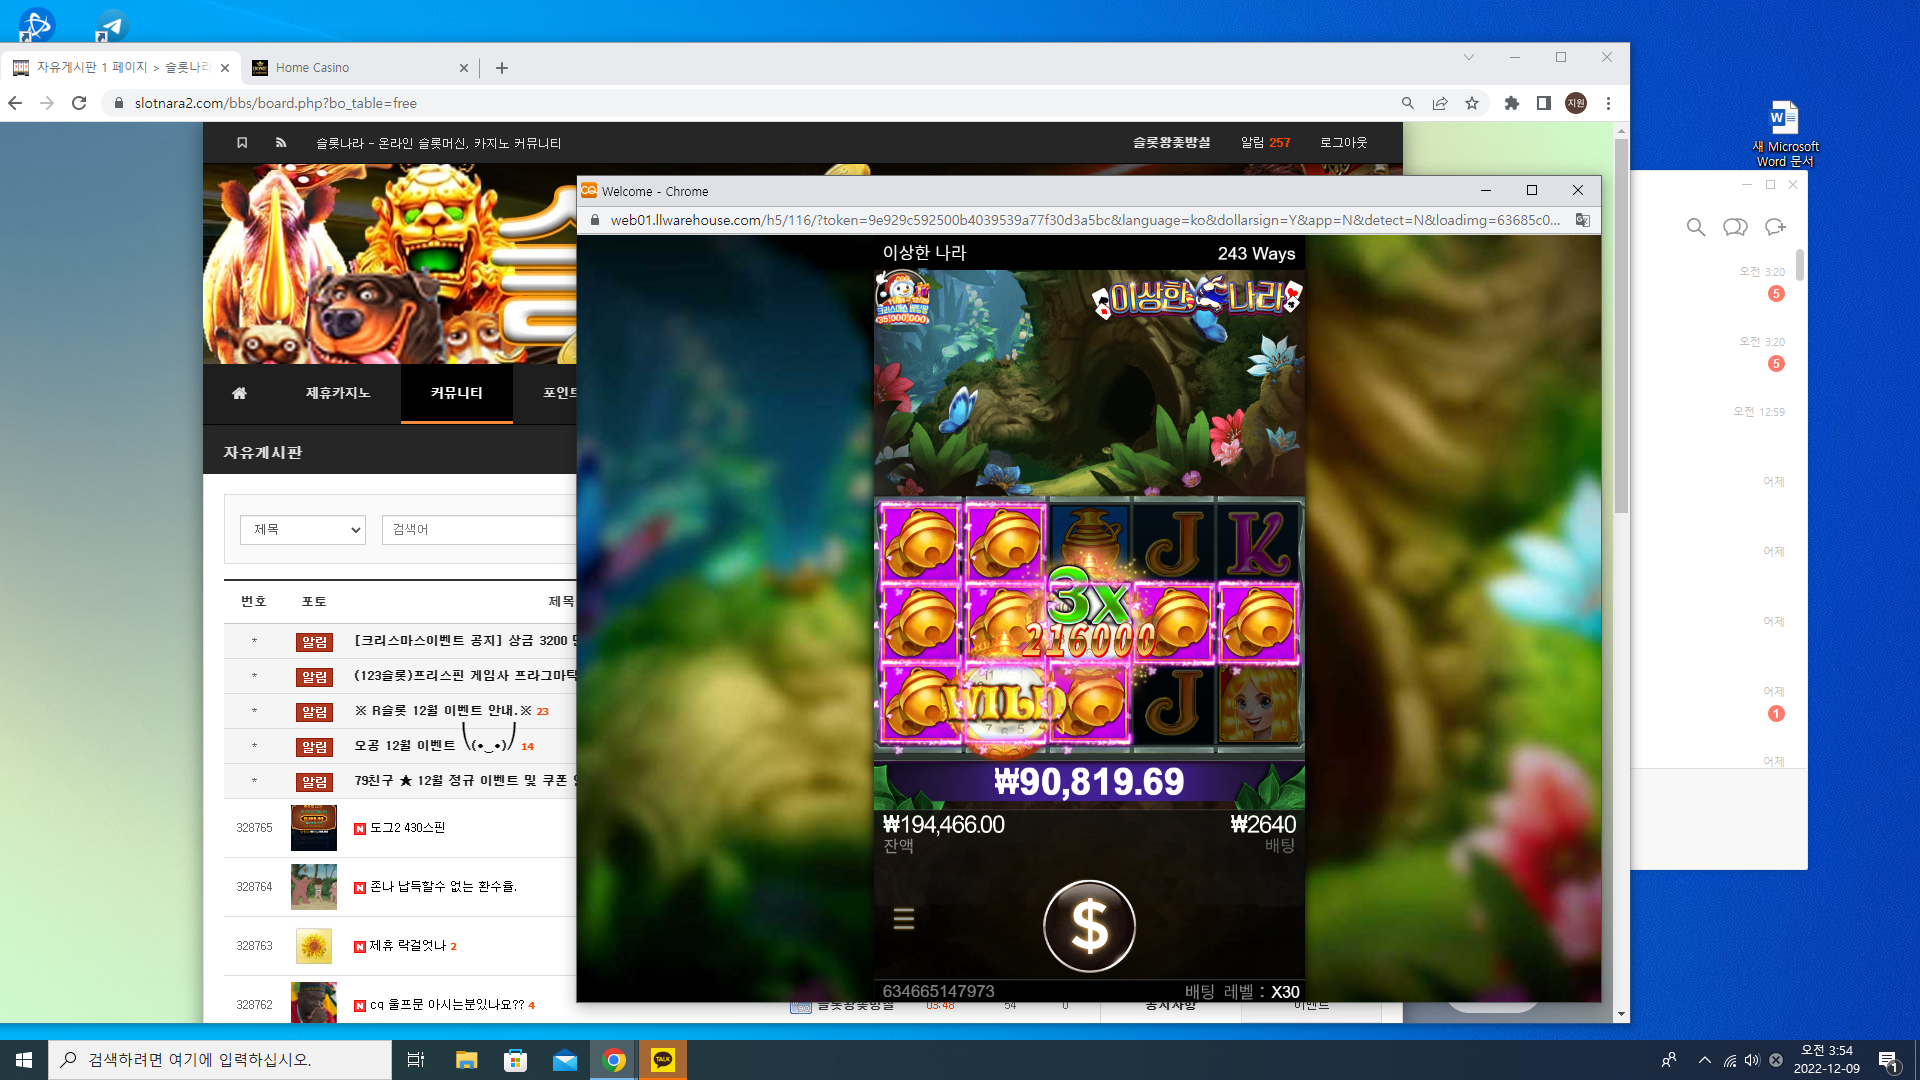Image resolution: width=1920 pixels, height=1080 pixels.
Task: Go back in the main Chrome window
Action: pos(15,103)
